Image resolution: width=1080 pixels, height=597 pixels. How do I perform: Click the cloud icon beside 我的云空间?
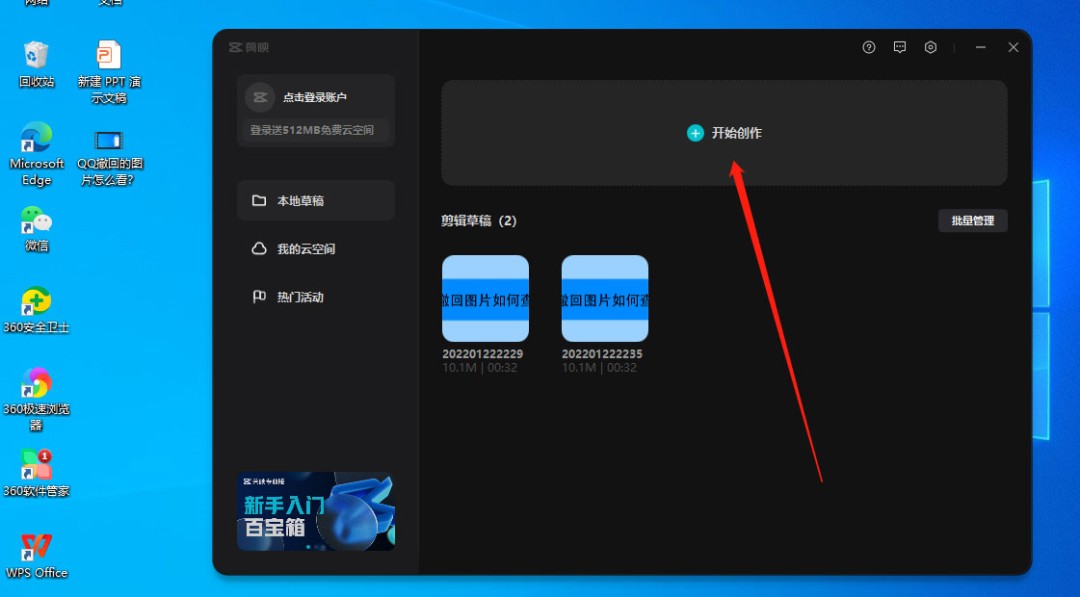[259, 249]
